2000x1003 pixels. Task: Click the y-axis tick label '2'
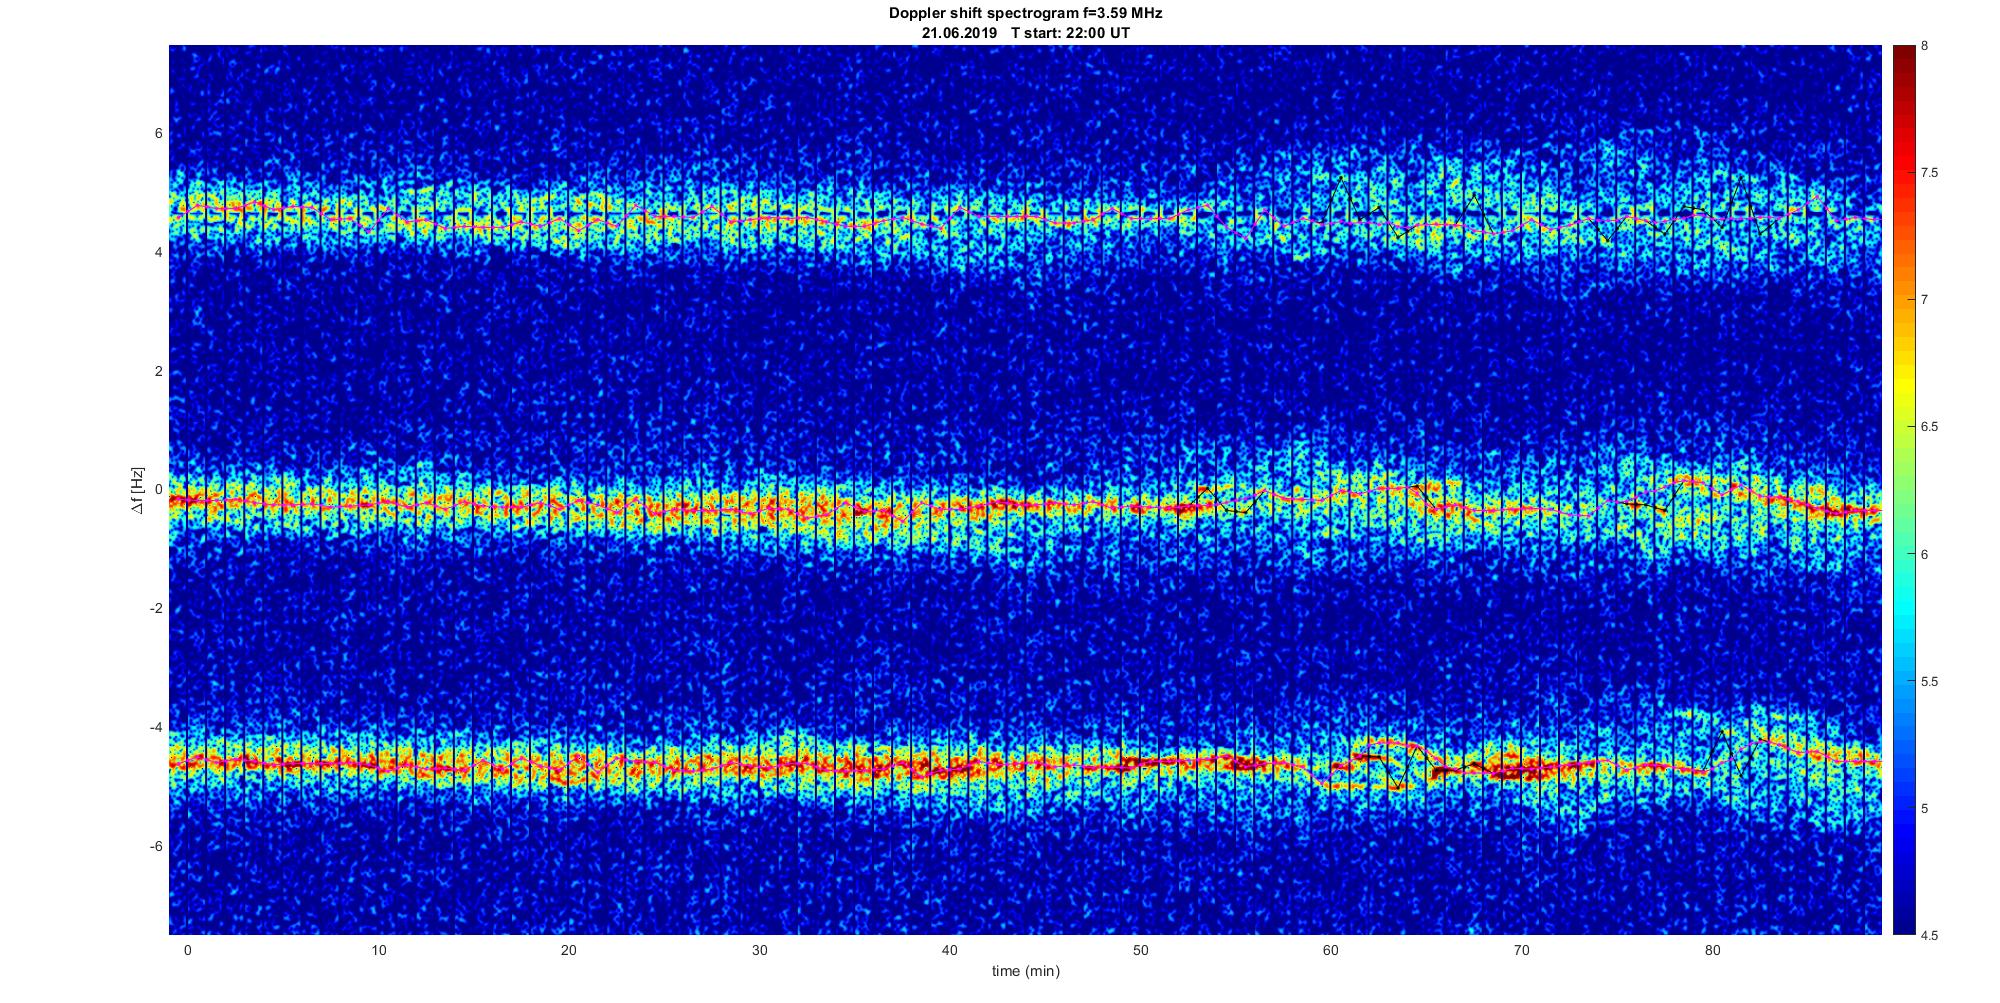pyautogui.click(x=158, y=371)
